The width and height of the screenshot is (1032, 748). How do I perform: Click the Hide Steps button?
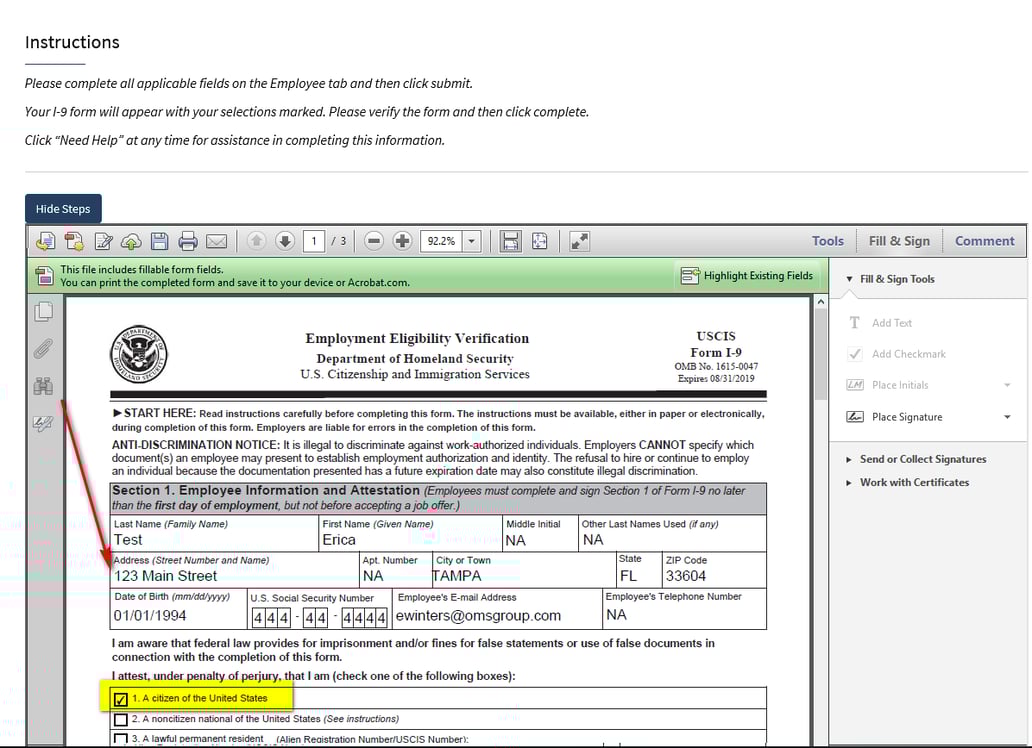coord(63,208)
